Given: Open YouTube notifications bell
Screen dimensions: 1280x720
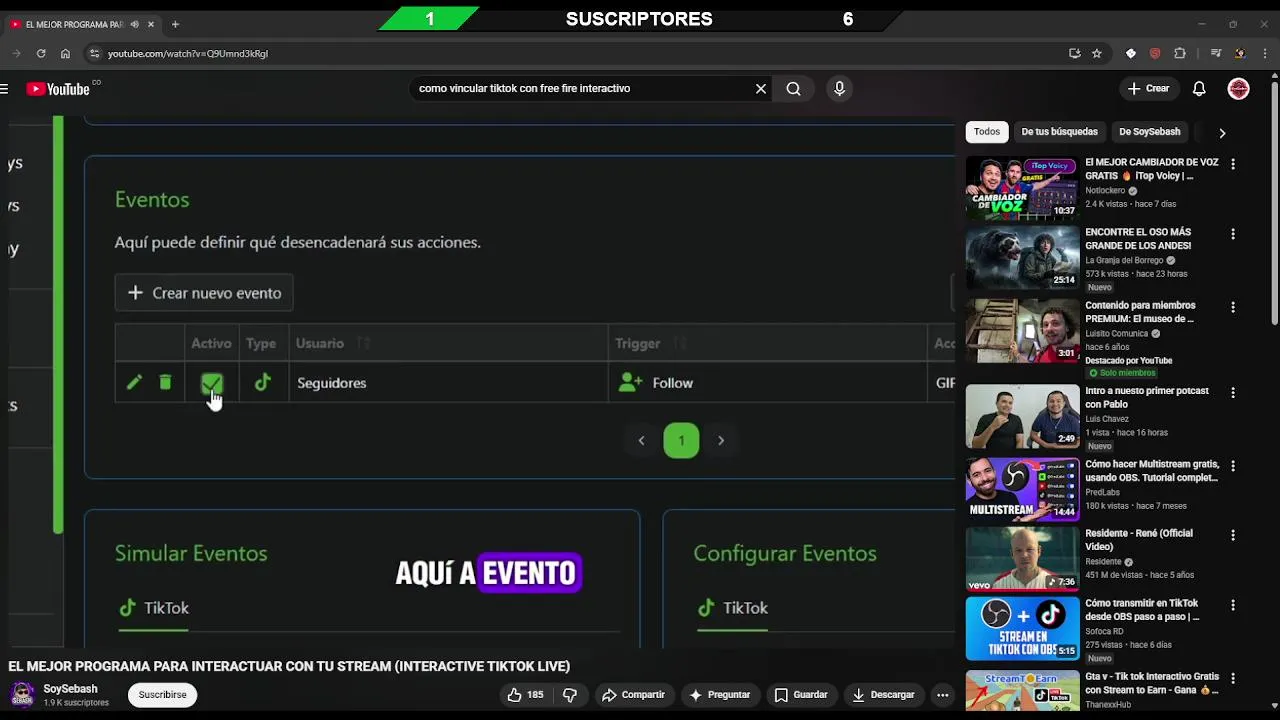Looking at the screenshot, I should (x=1199, y=89).
